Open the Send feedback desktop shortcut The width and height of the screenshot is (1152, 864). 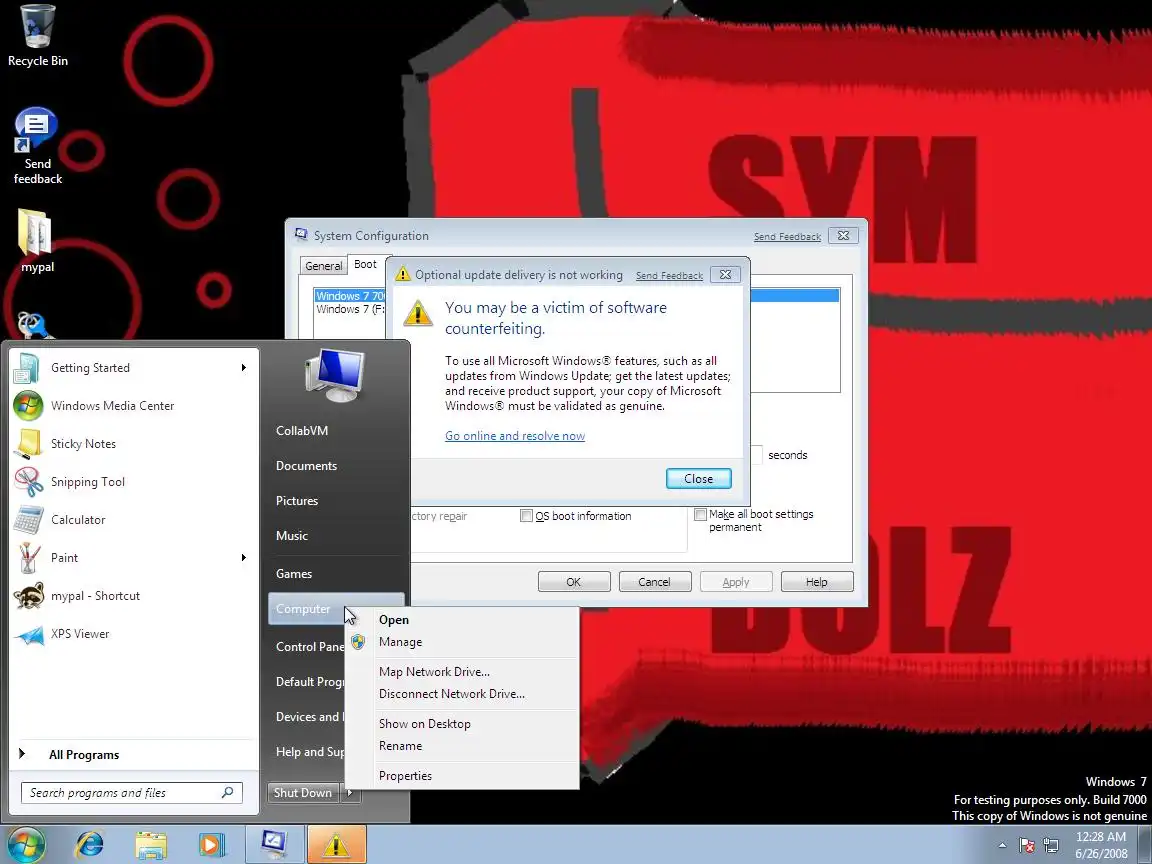coord(37,145)
